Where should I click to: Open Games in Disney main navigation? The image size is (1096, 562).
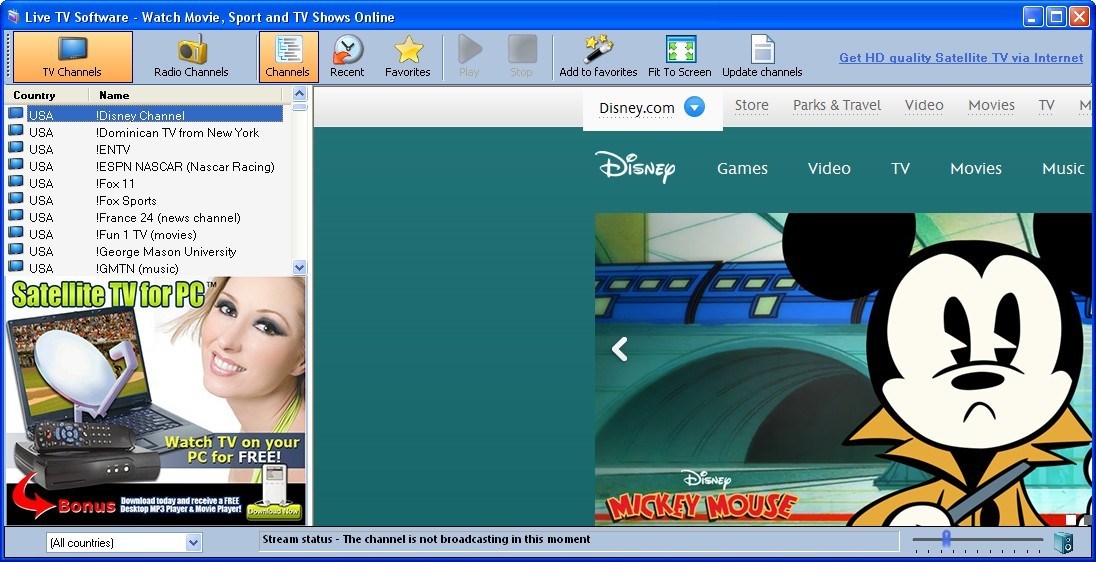[742, 168]
